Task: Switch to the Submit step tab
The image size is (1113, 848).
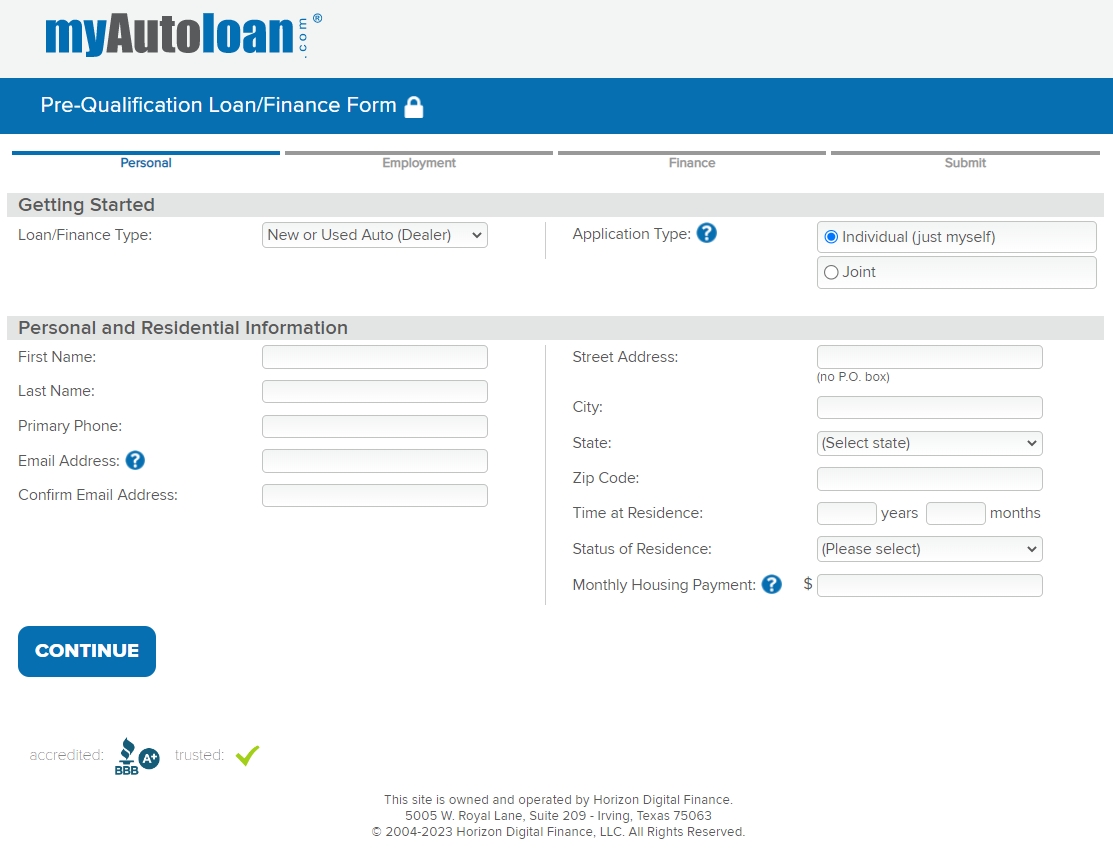Action: [x=965, y=161]
